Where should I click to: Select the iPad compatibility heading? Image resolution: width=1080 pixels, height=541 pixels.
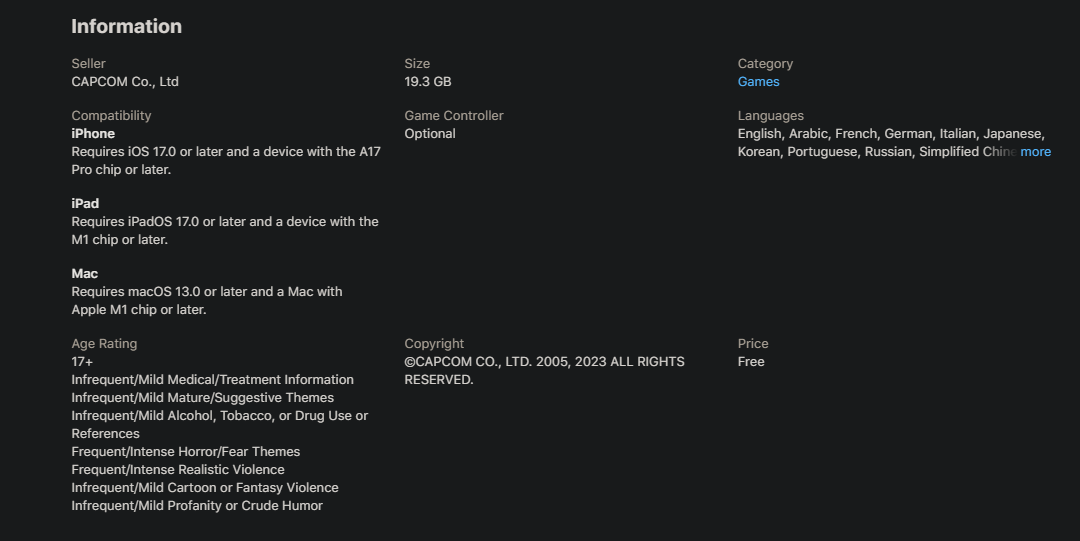click(x=85, y=204)
